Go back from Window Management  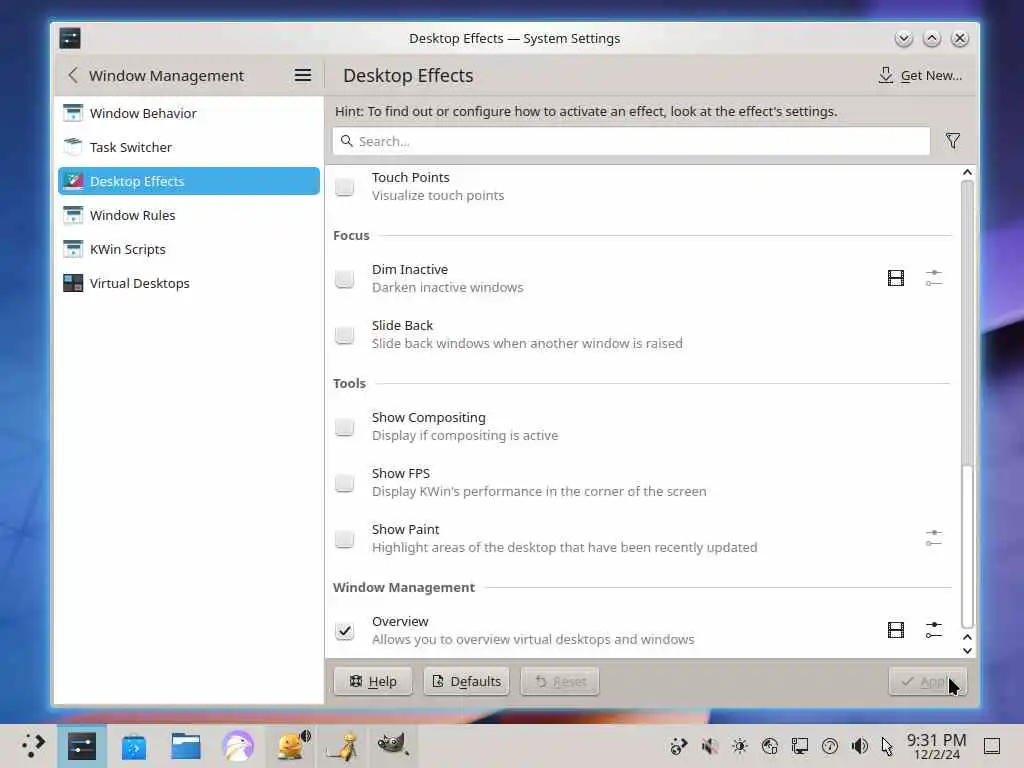click(x=72, y=75)
